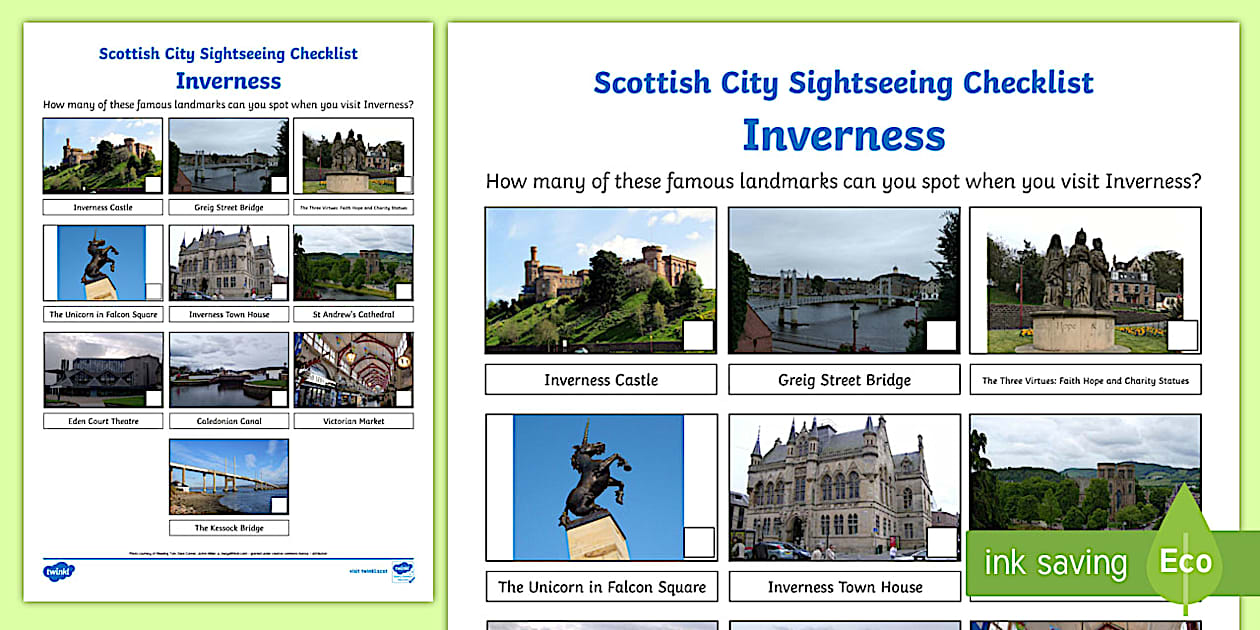Click the large Inverness Town House label
The image size is (1260, 630).
(x=844, y=587)
